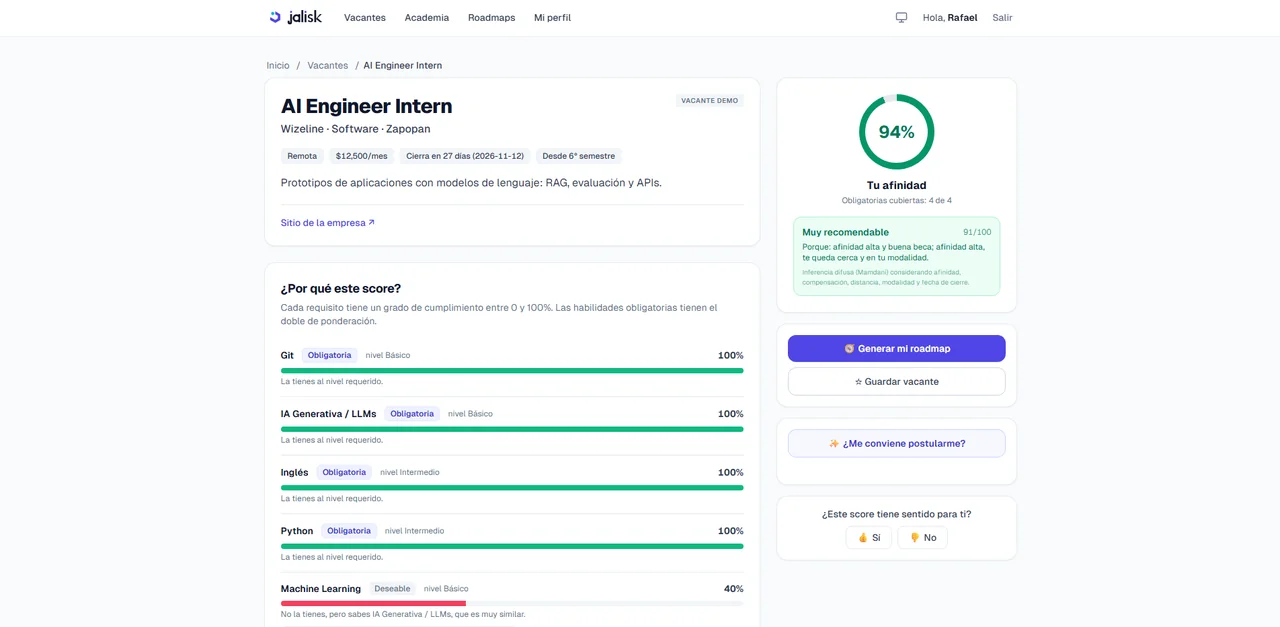Click the Obligatoria badge next to Python
The height and width of the screenshot is (627, 1280).
tap(349, 531)
